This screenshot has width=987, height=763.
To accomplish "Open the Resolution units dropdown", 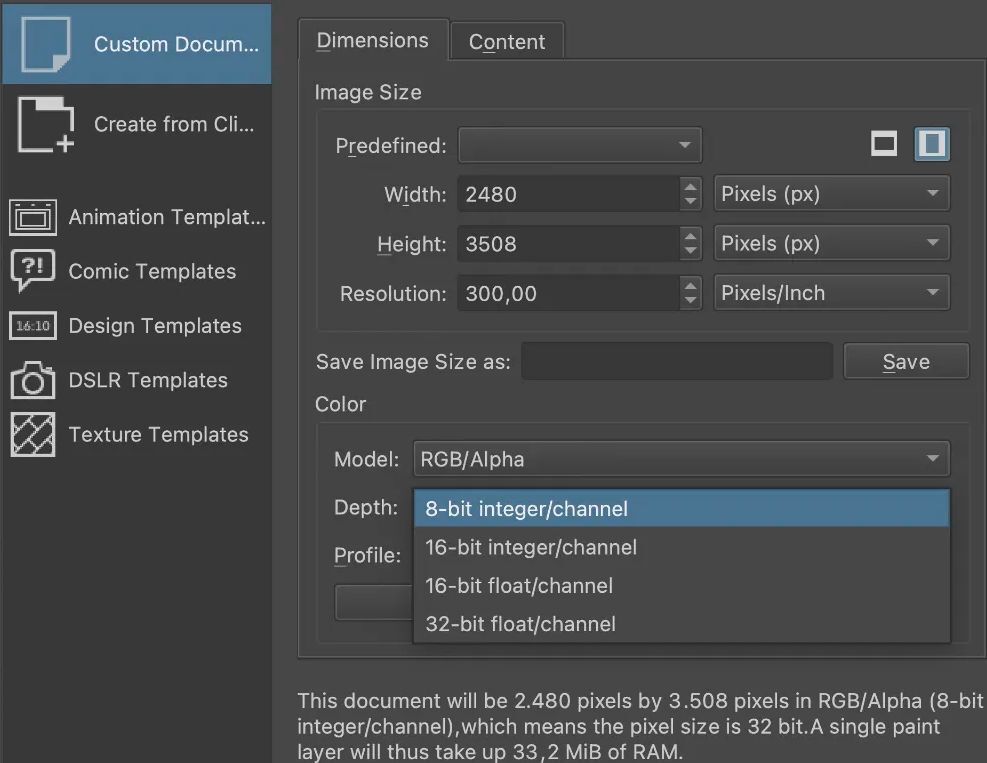I will pos(831,292).
